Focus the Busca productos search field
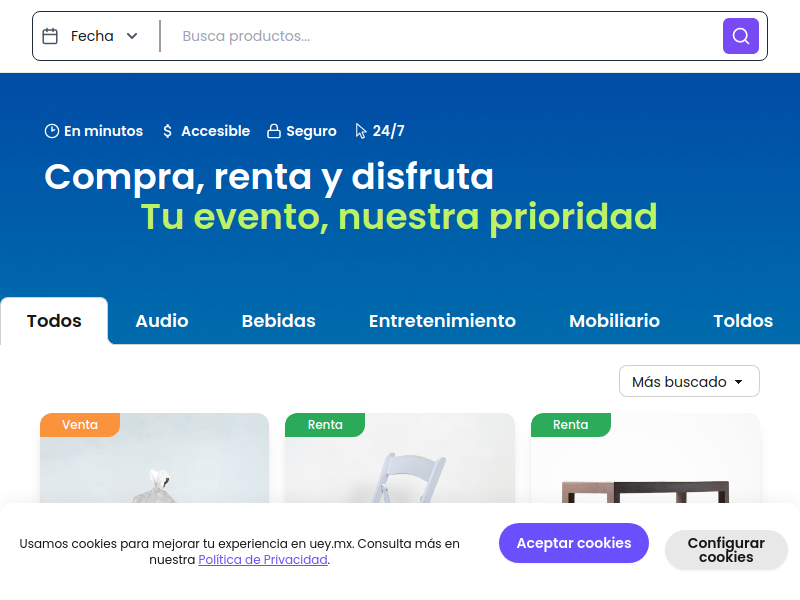This screenshot has height=600, width=800. coord(444,36)
